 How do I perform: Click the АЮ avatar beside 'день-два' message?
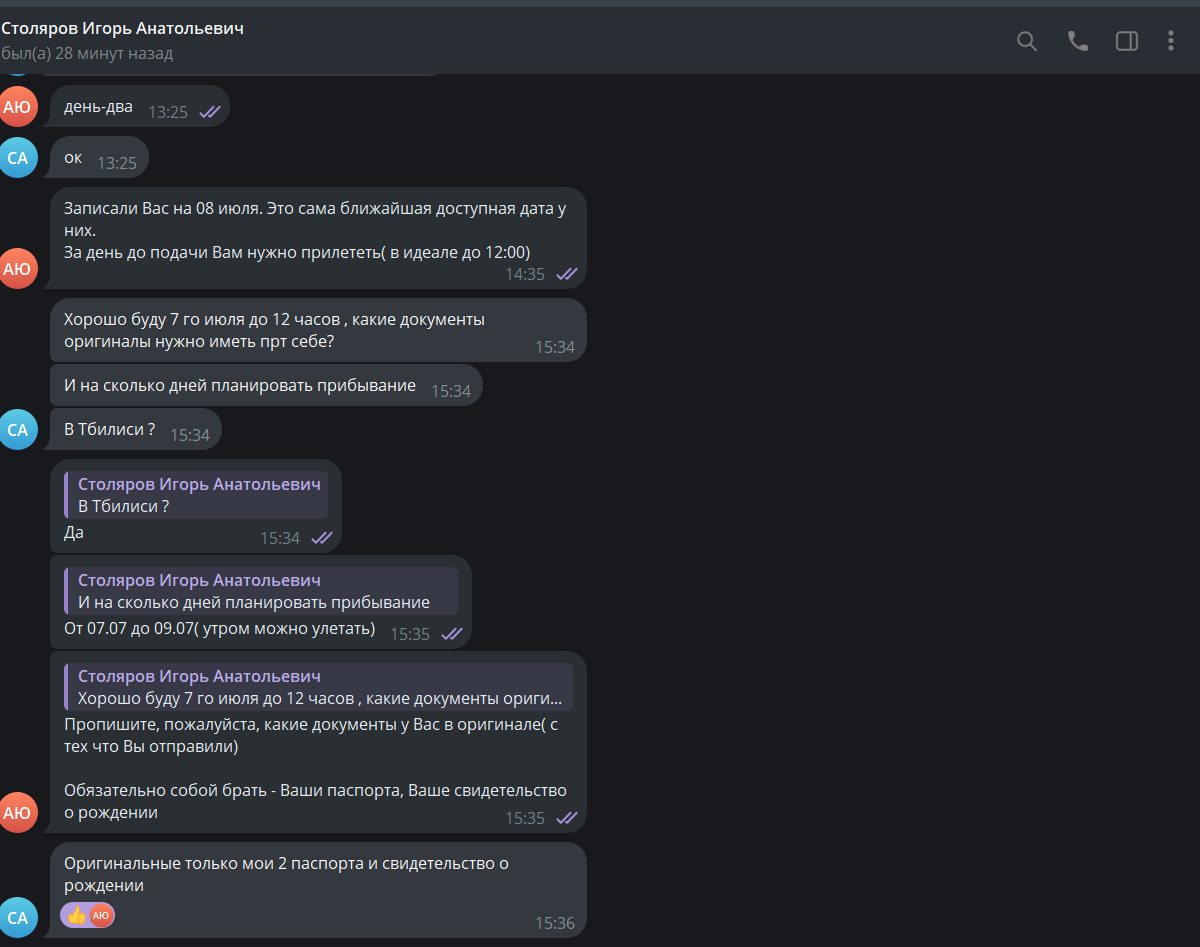(17, 106)
